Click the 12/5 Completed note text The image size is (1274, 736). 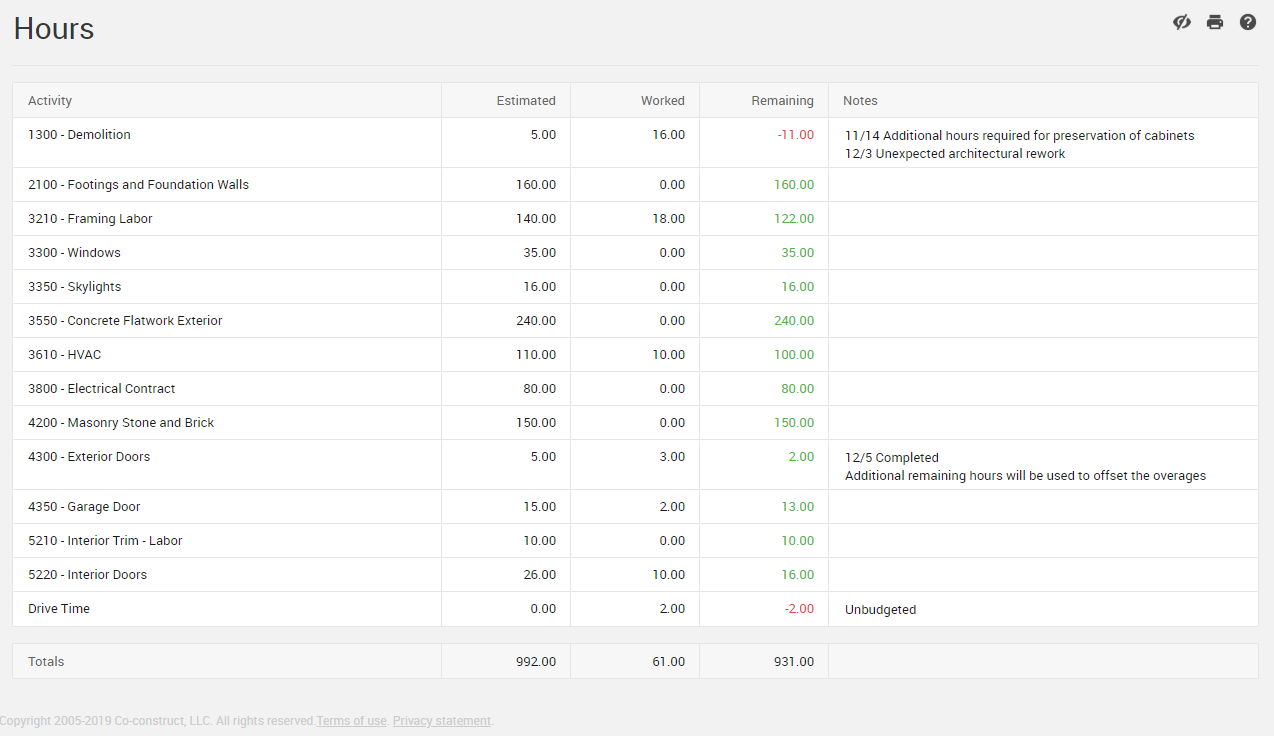point(891,458)
